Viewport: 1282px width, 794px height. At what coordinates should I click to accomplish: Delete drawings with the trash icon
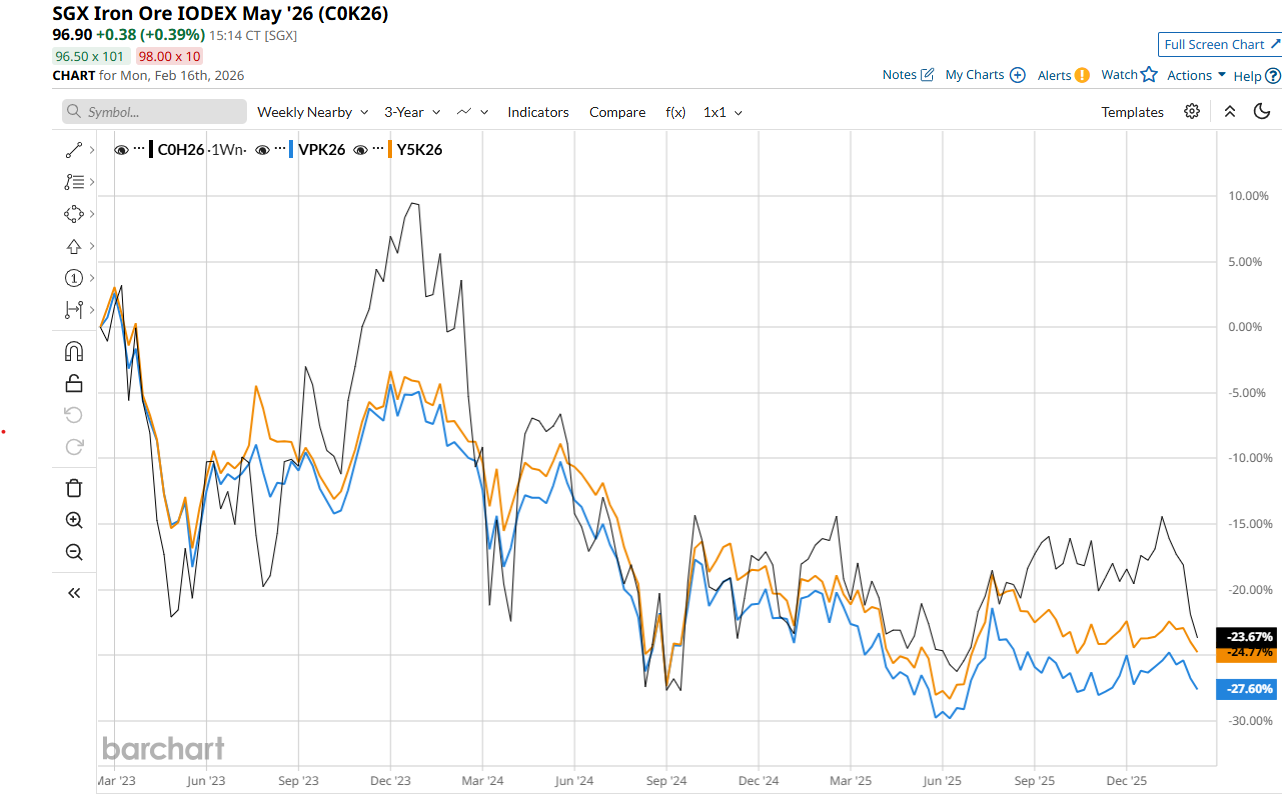[x=74, y=488]
